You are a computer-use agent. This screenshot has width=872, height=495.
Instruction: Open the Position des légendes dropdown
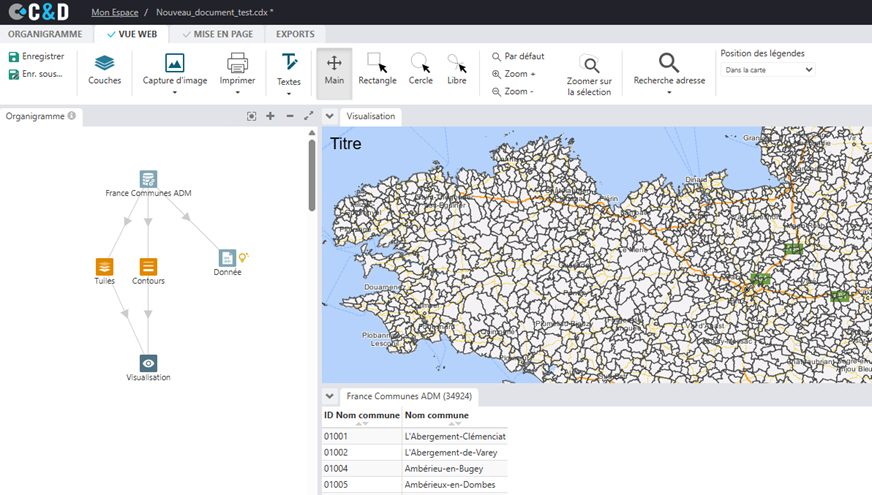point(767,70)
